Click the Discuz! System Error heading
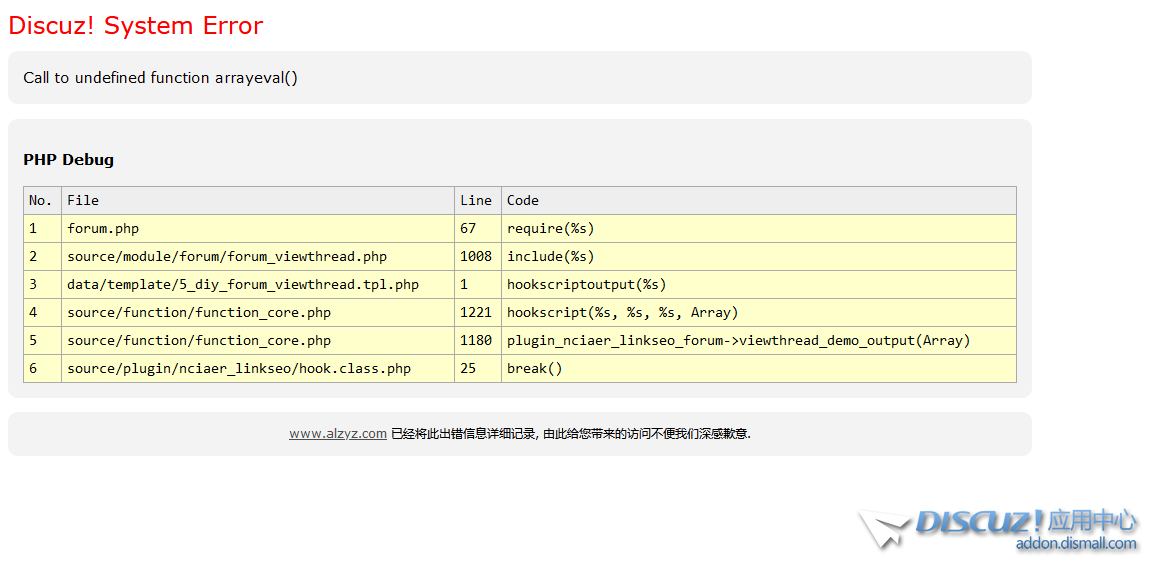 pyautogui.click(x=136, y=26)
